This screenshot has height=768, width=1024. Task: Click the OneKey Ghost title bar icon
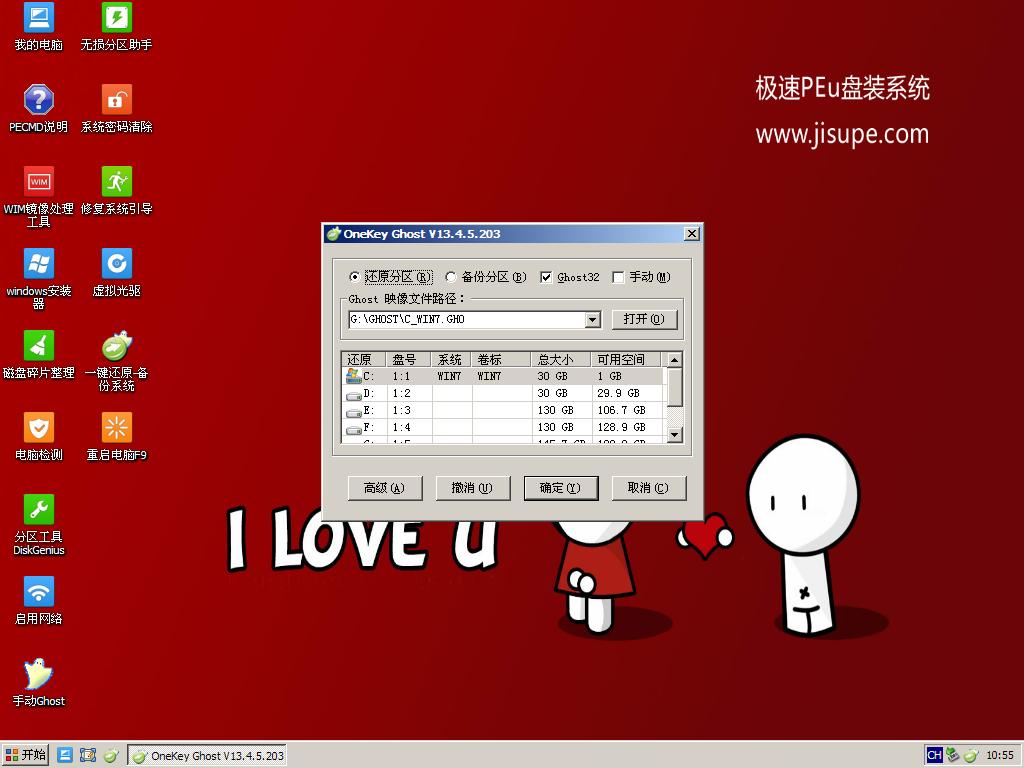click(333, 234)
